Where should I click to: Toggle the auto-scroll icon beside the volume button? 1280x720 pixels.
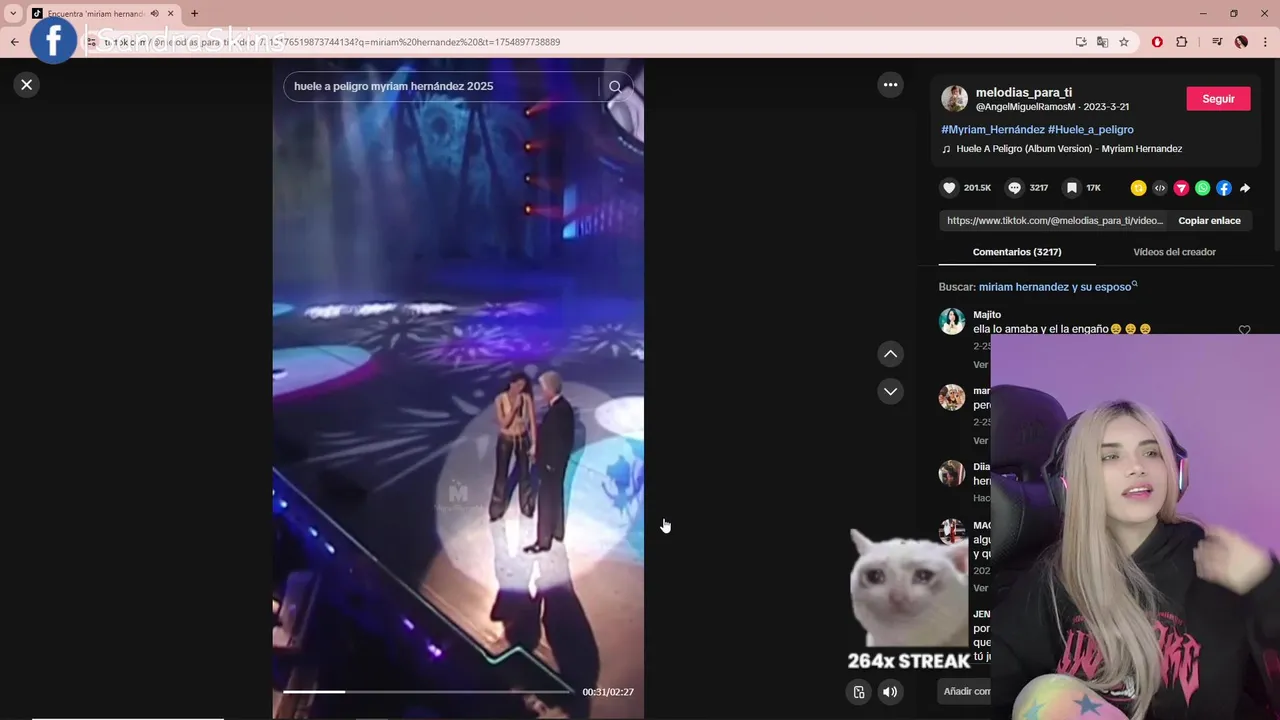click(x=858, y=692)
